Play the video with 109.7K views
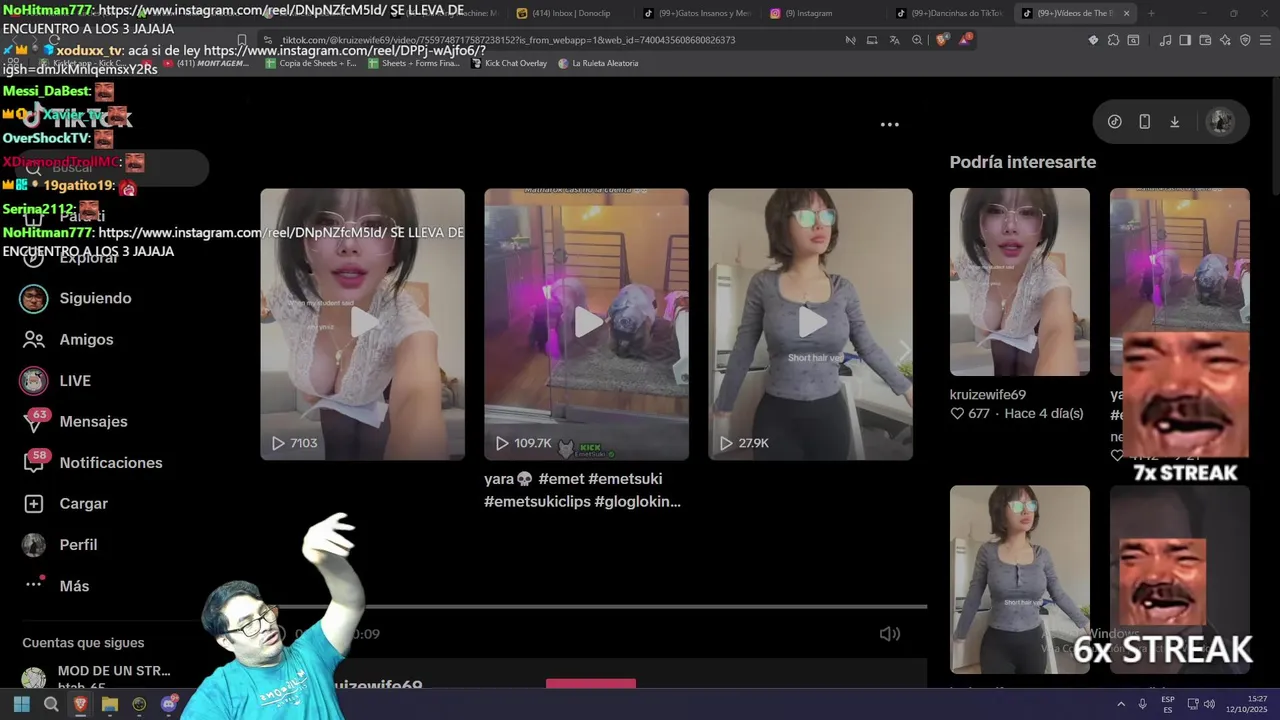This screenshot has height=720, width=1280. (586, 324)
